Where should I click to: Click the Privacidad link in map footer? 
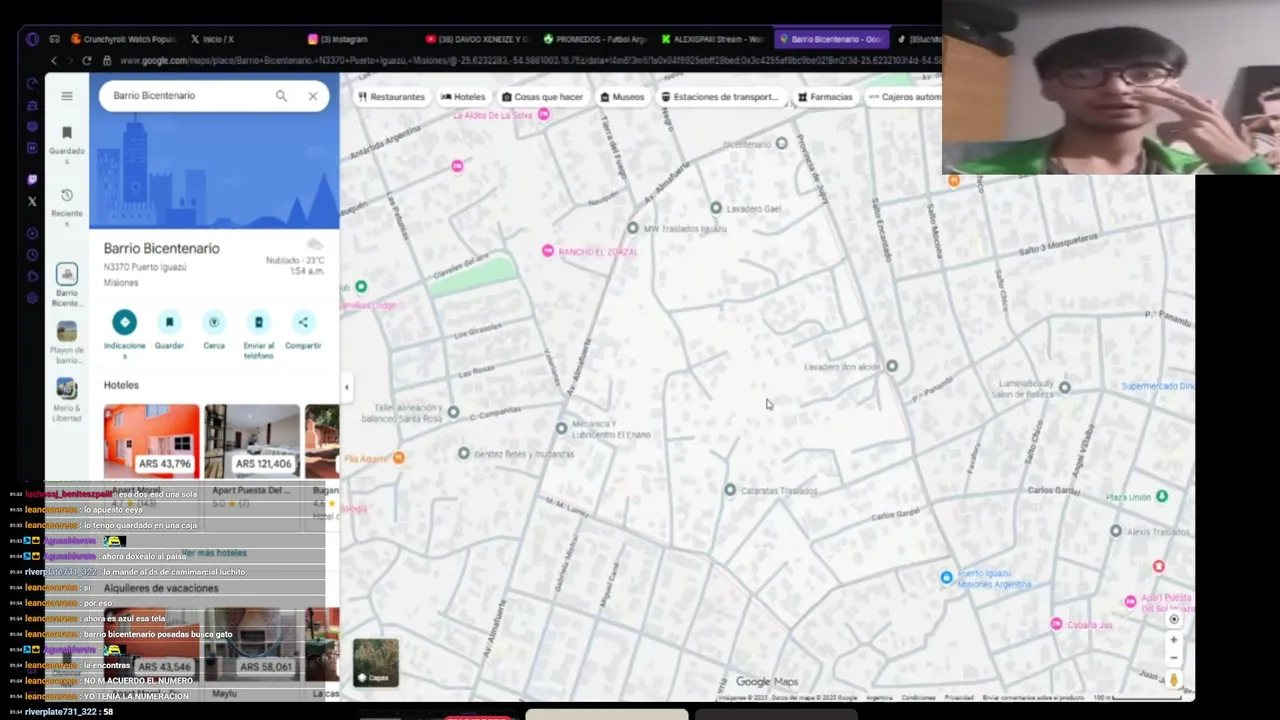tap(959, 697)
